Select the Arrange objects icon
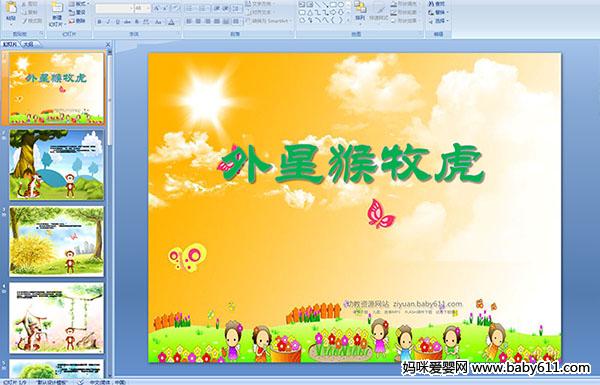 coord(360,11)
